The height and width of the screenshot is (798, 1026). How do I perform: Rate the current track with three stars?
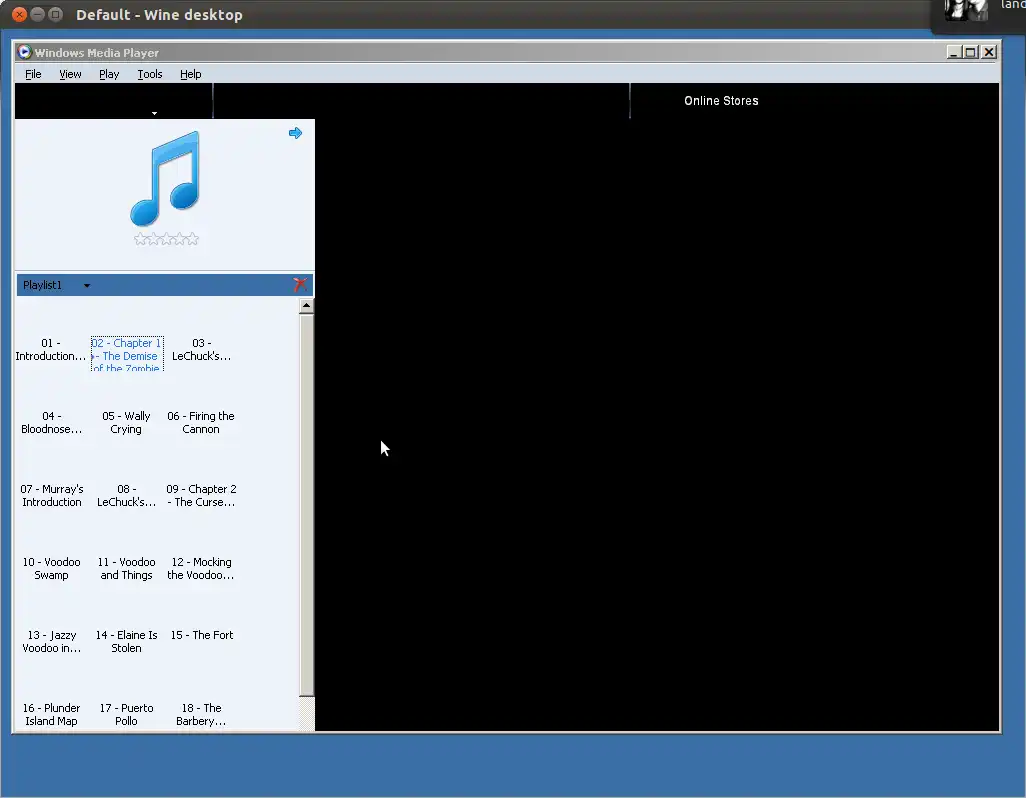click(165, 238)
